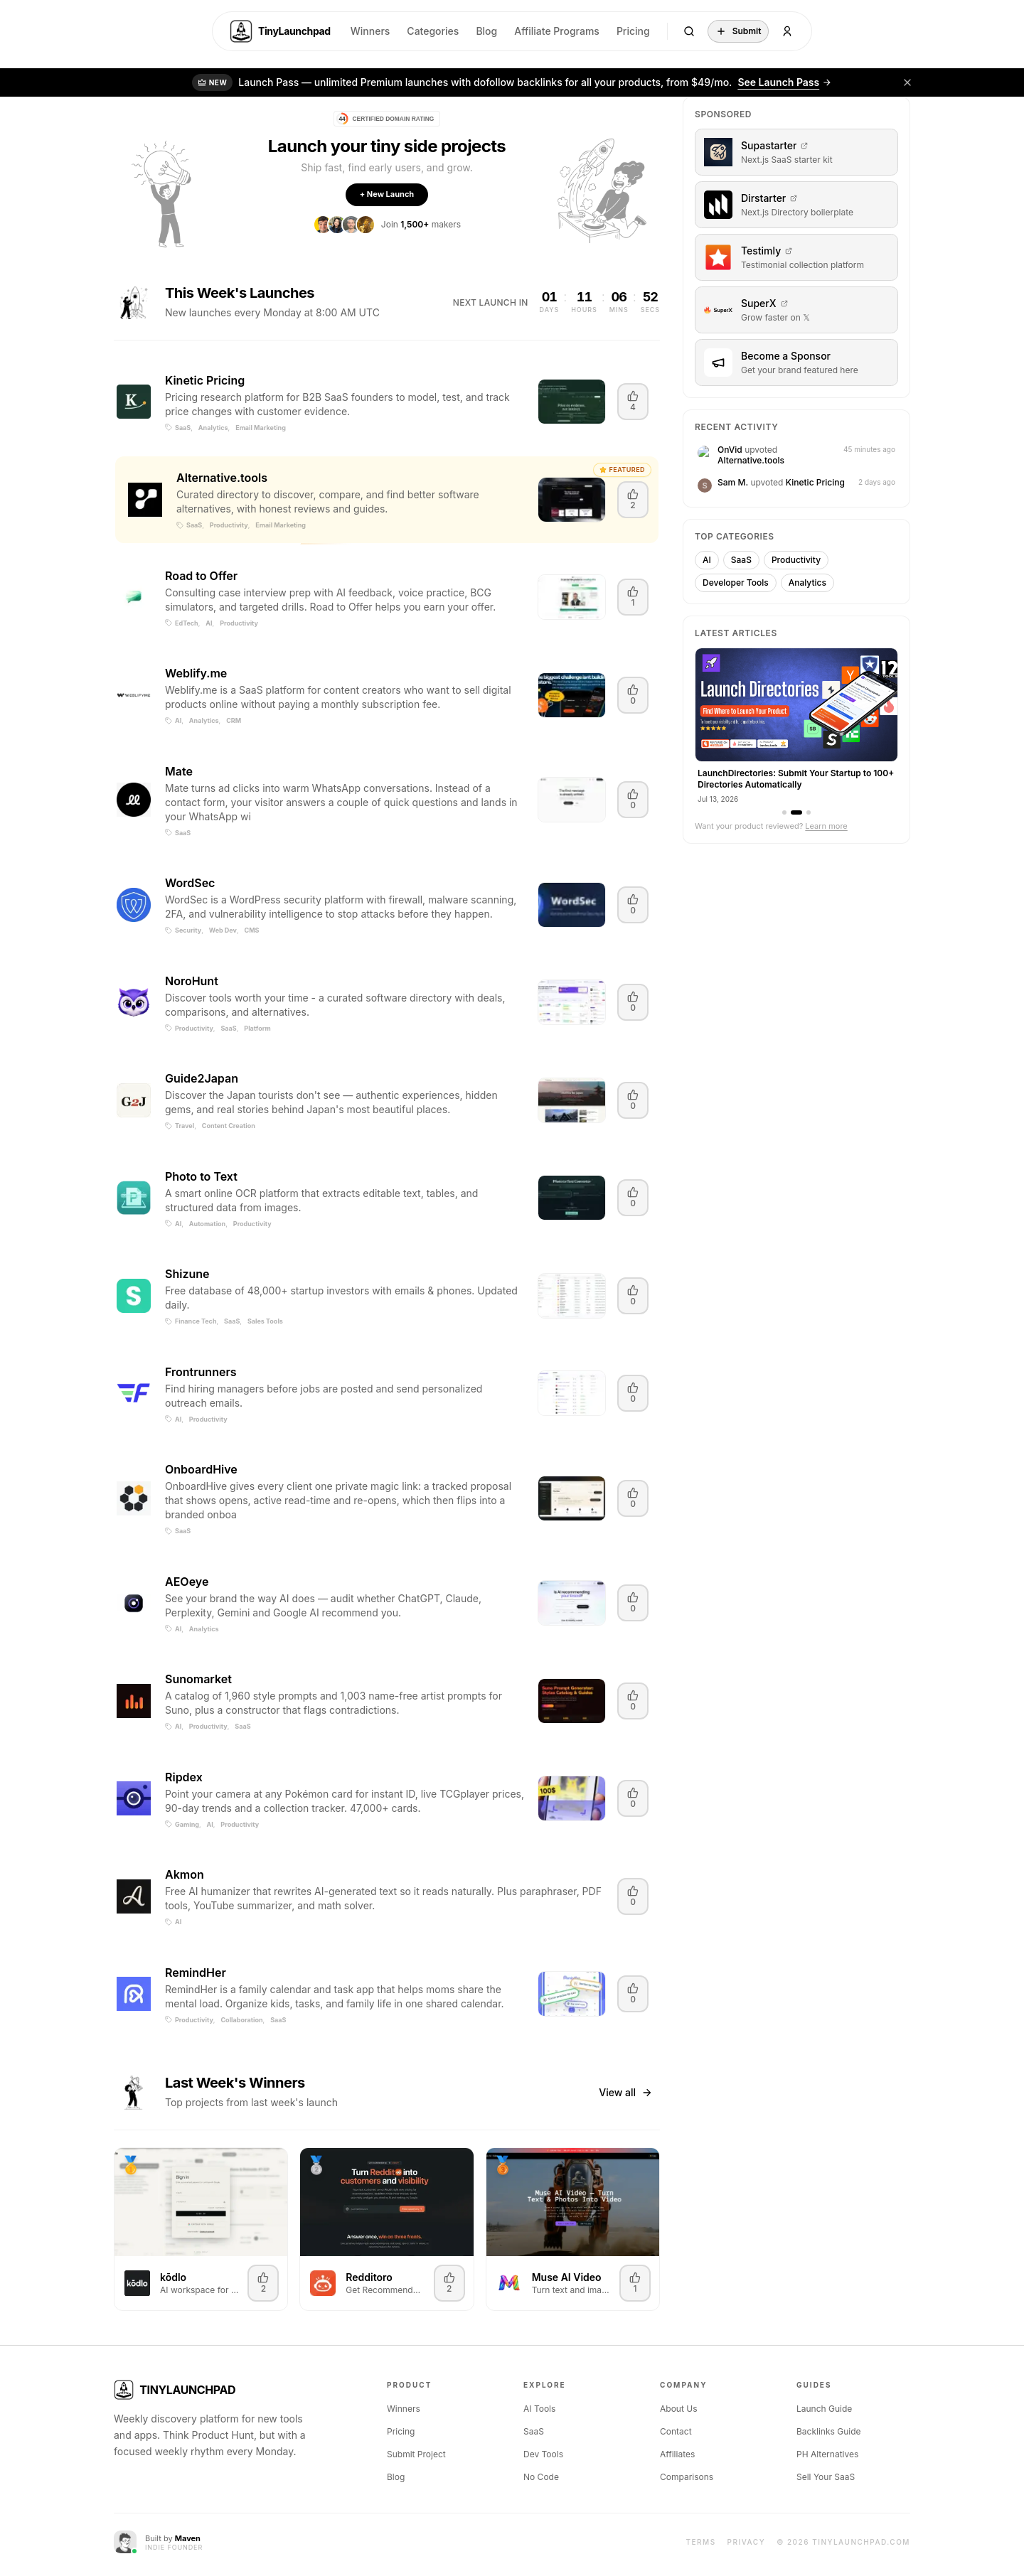Upvote Road to Offer
The height and width of the screenshot is (2576, 1024).
[x=632, y=597]
